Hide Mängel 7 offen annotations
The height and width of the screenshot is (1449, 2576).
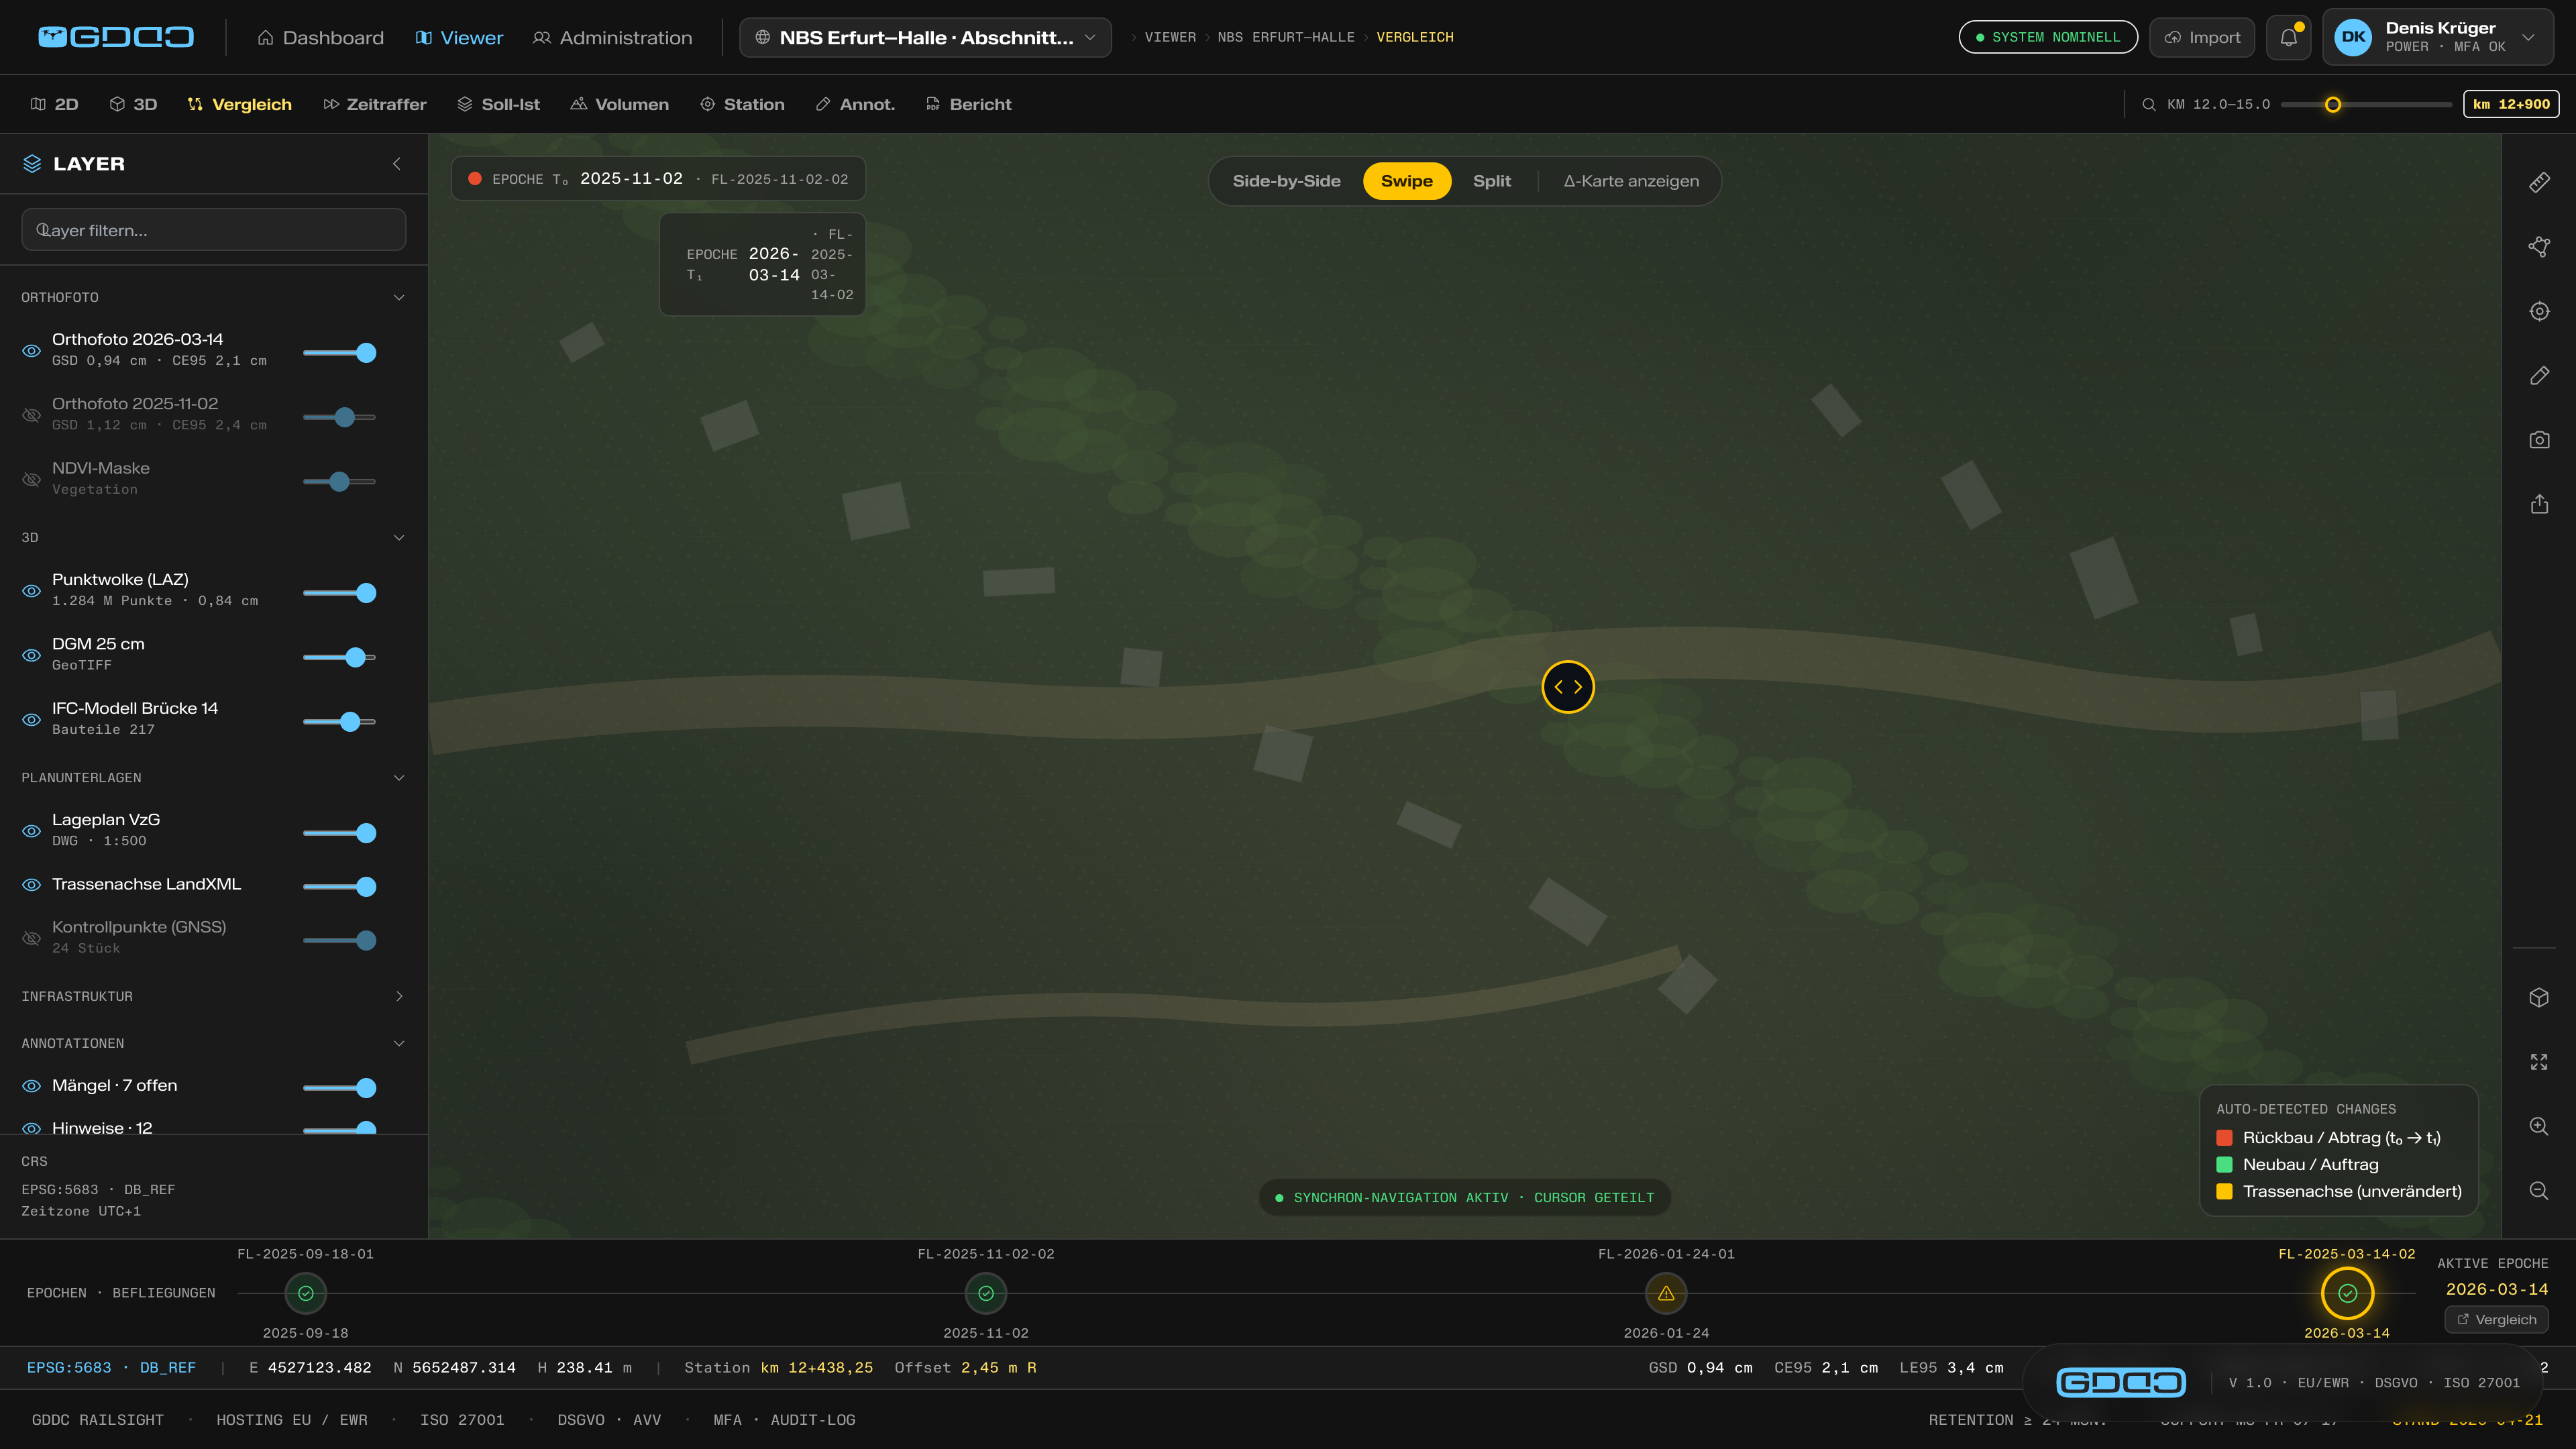coord(32,1086)
